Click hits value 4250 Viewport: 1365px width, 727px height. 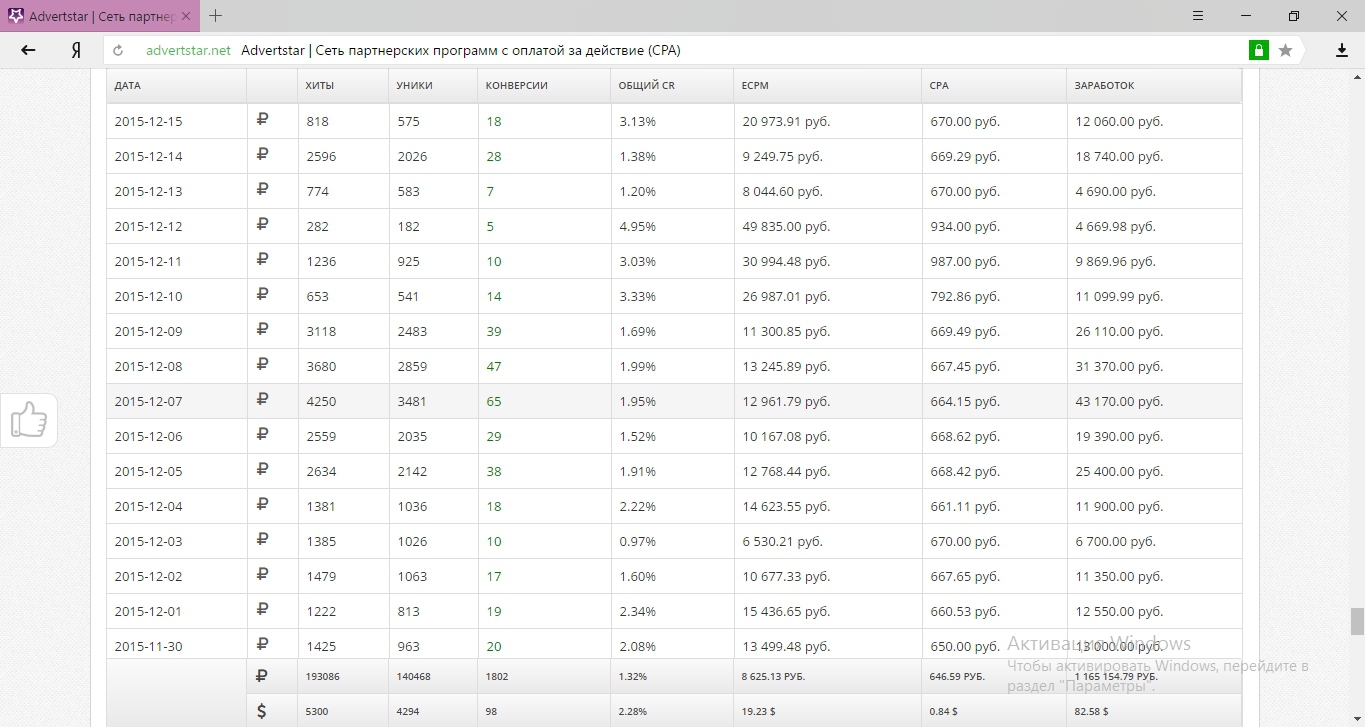click(321, 401)
